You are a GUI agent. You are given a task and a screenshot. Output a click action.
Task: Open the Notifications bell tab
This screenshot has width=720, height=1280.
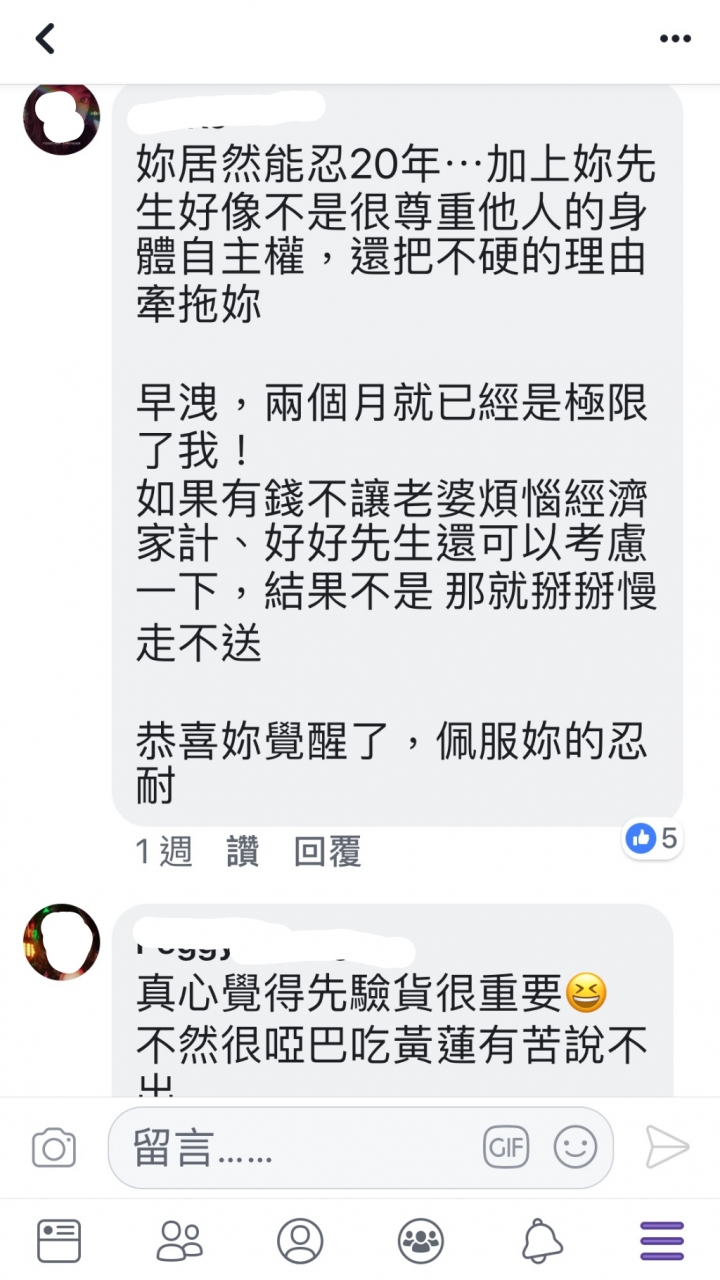click(x=541, y=1241)
